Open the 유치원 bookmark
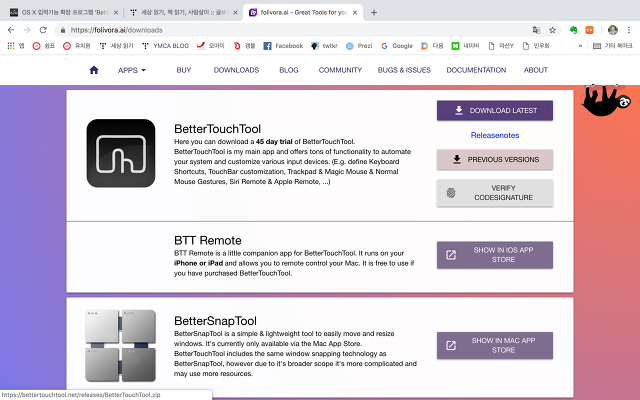Image resolution: width=640 pixels, height=400 pixels. pyautogui.click(x=77, y=46)
